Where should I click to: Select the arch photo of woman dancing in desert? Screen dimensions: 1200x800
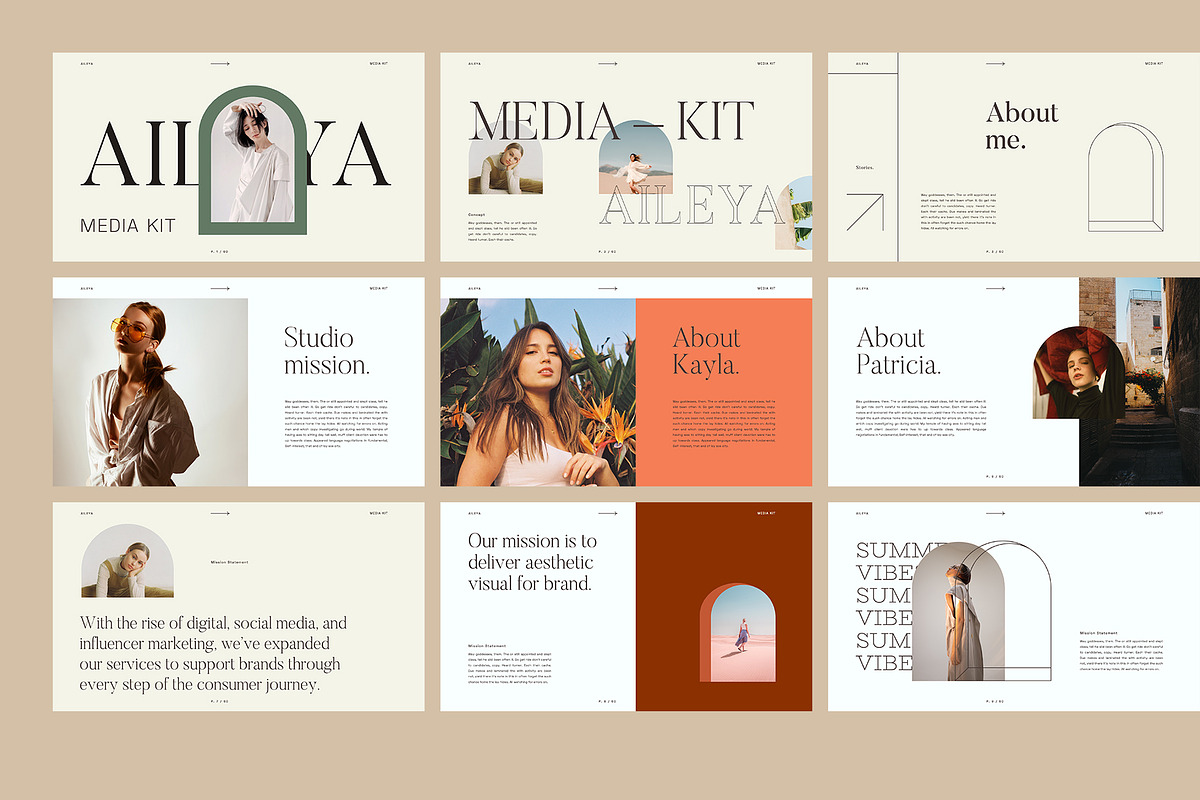pyautogui.click(x=636, y=158)
